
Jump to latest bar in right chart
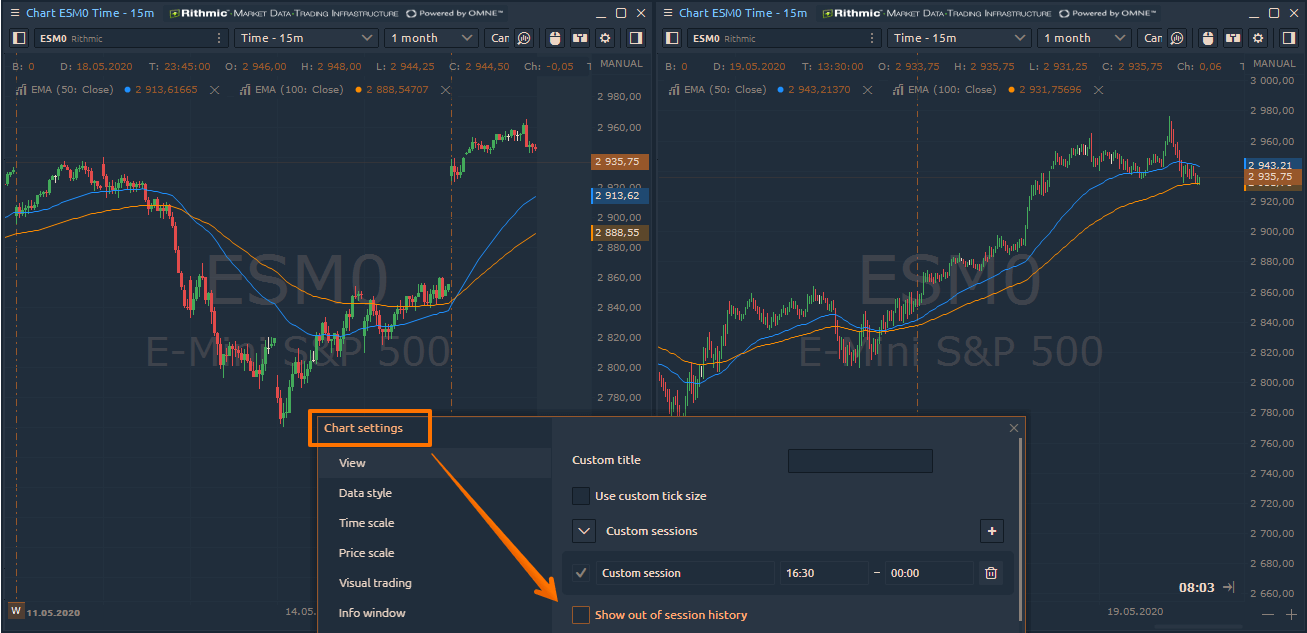1228,588
